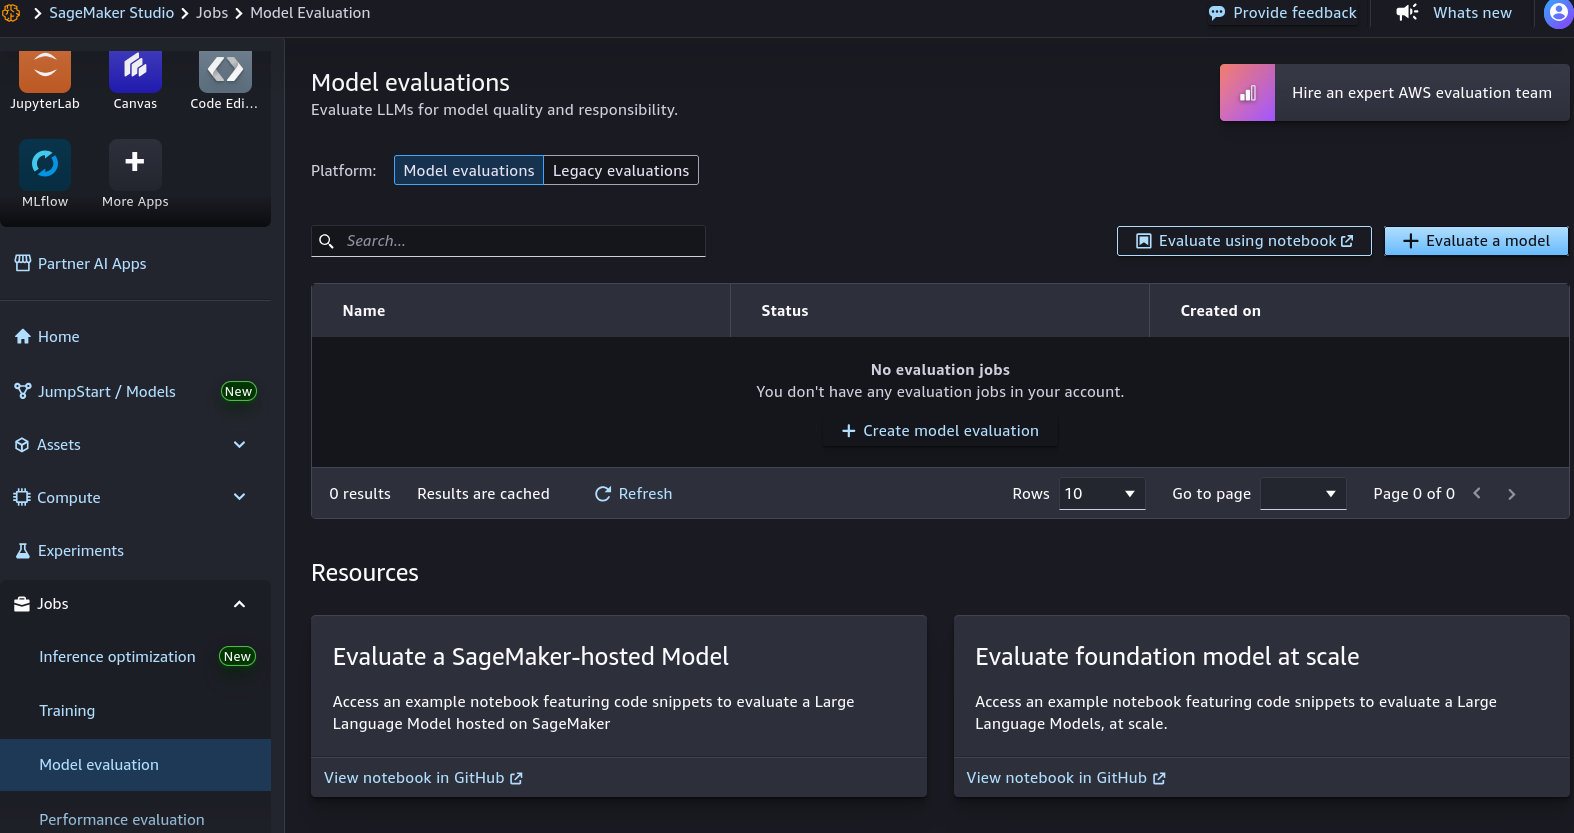Switch platform to Legacy evaluations
This screenshot has height=833, width=1574.
621,170
